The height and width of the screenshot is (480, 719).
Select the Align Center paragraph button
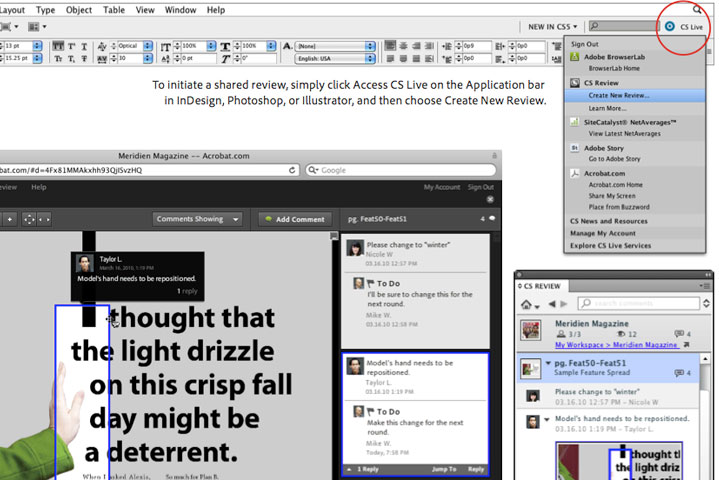point(404,45)
